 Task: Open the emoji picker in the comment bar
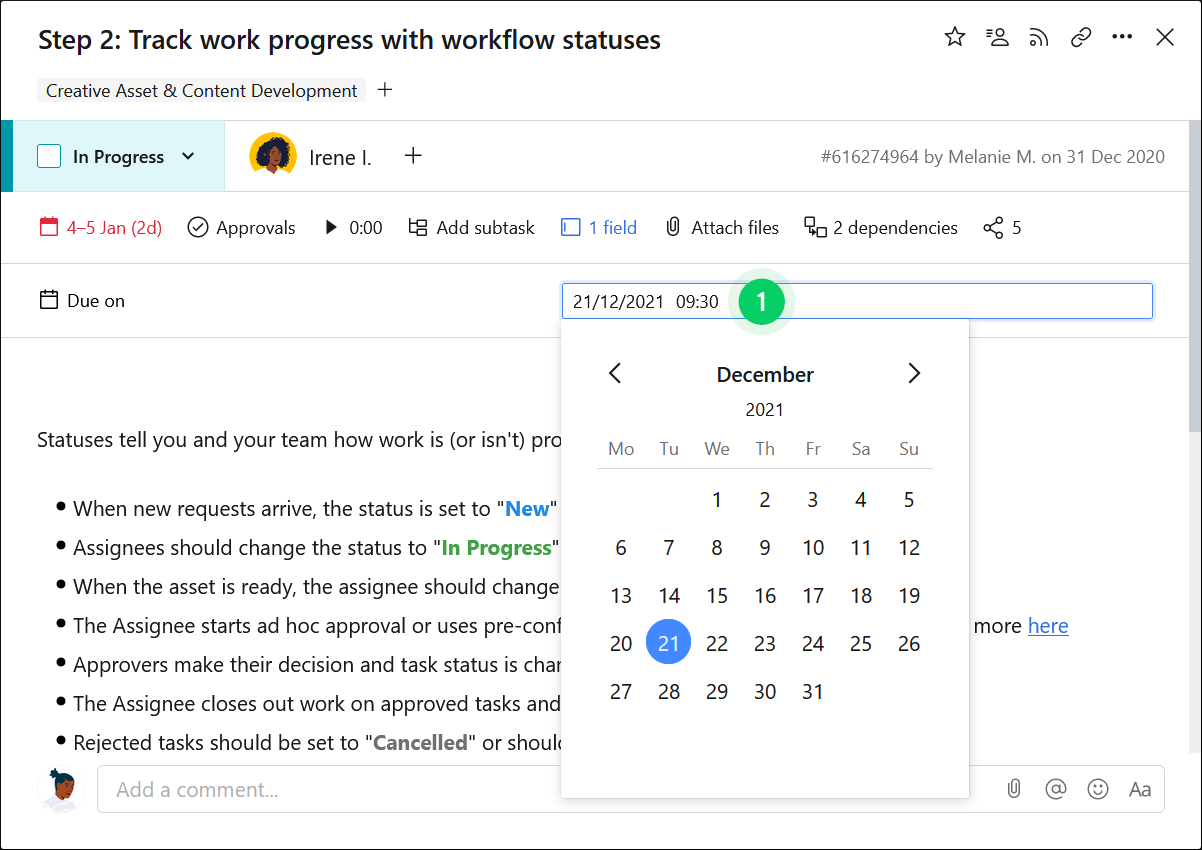pyautogui.click(x=1097, y=789)
